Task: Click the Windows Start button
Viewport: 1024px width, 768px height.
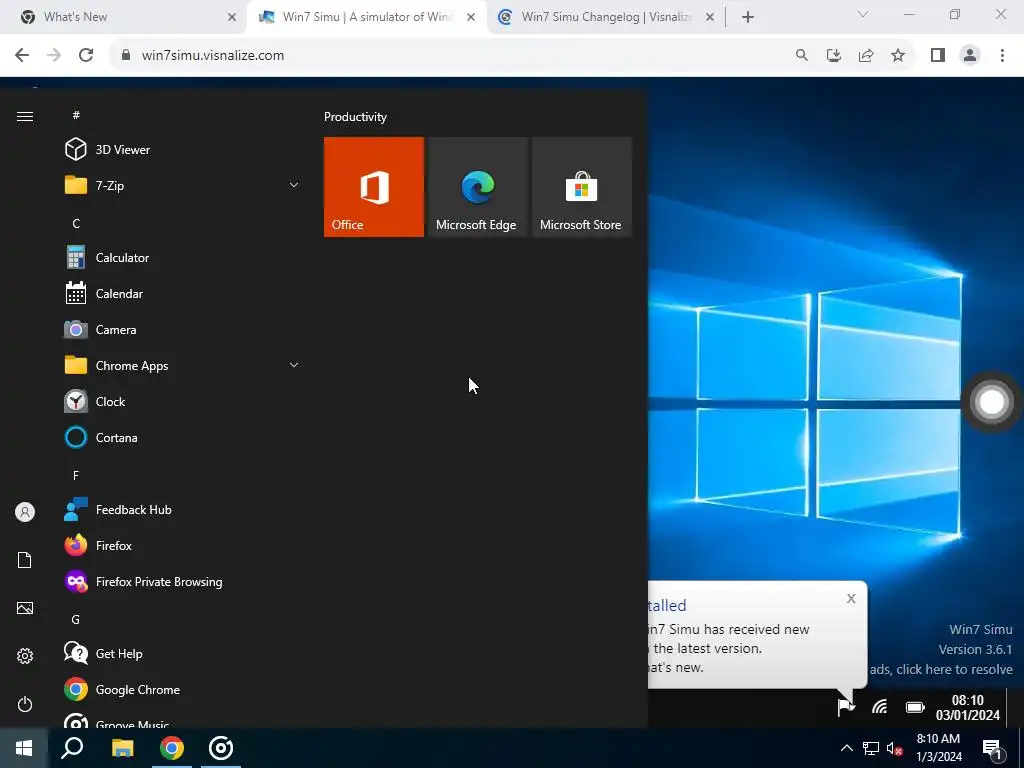Action: [x=24, y=748]
